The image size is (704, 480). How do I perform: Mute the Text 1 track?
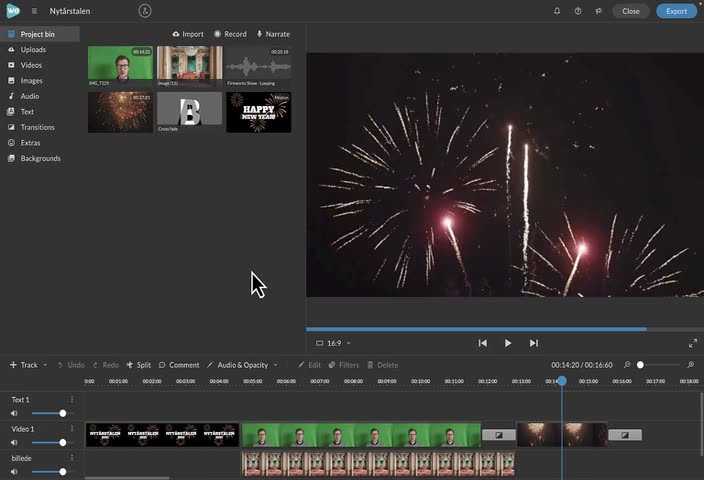pyautogui.click(x=15, y=413)
